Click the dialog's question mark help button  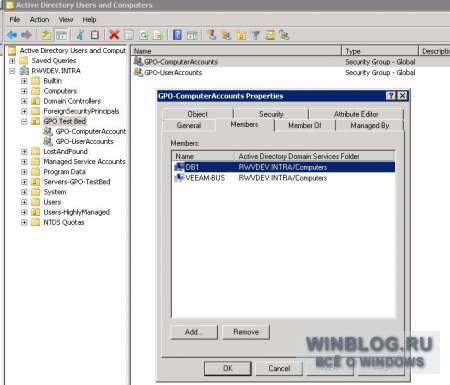coord(391,96)
